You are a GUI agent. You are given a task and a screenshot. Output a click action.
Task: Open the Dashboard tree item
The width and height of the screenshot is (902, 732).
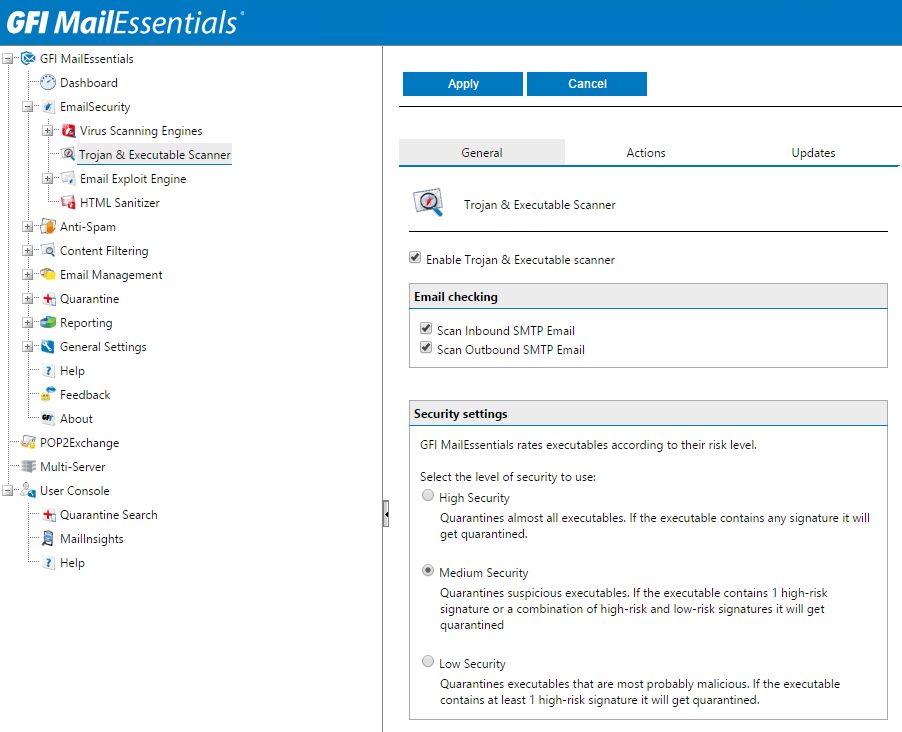pyautogui.click(x=89, y=83)
